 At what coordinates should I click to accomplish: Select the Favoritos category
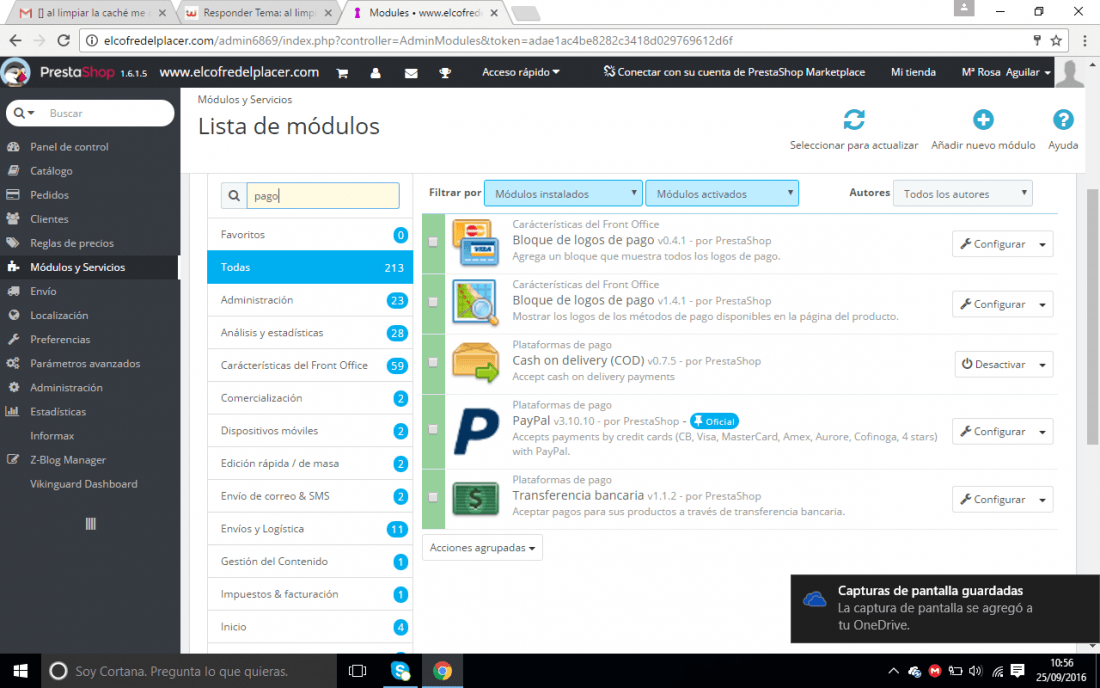click(x=310, y=234)
